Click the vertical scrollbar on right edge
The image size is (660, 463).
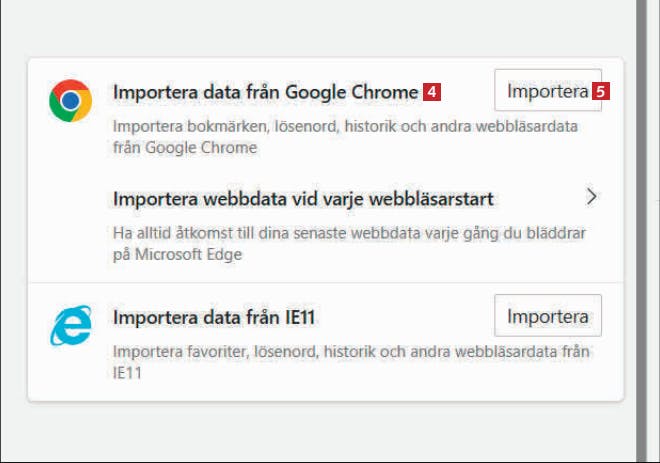coord(641,231)
